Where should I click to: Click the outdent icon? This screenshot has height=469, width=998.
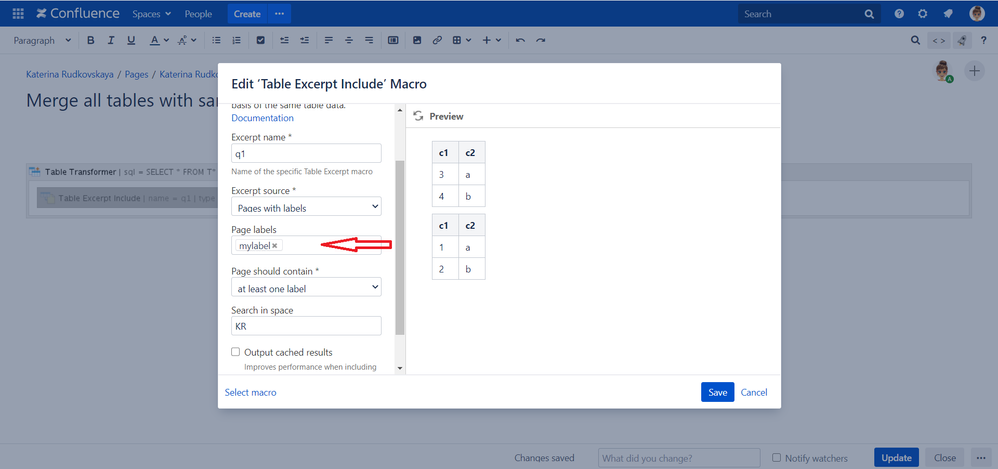coord(285,40)
